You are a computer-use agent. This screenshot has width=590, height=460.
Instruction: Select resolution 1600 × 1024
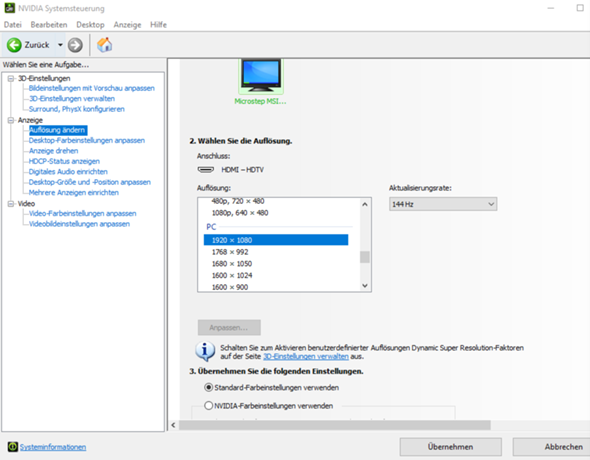click(232, 275)
